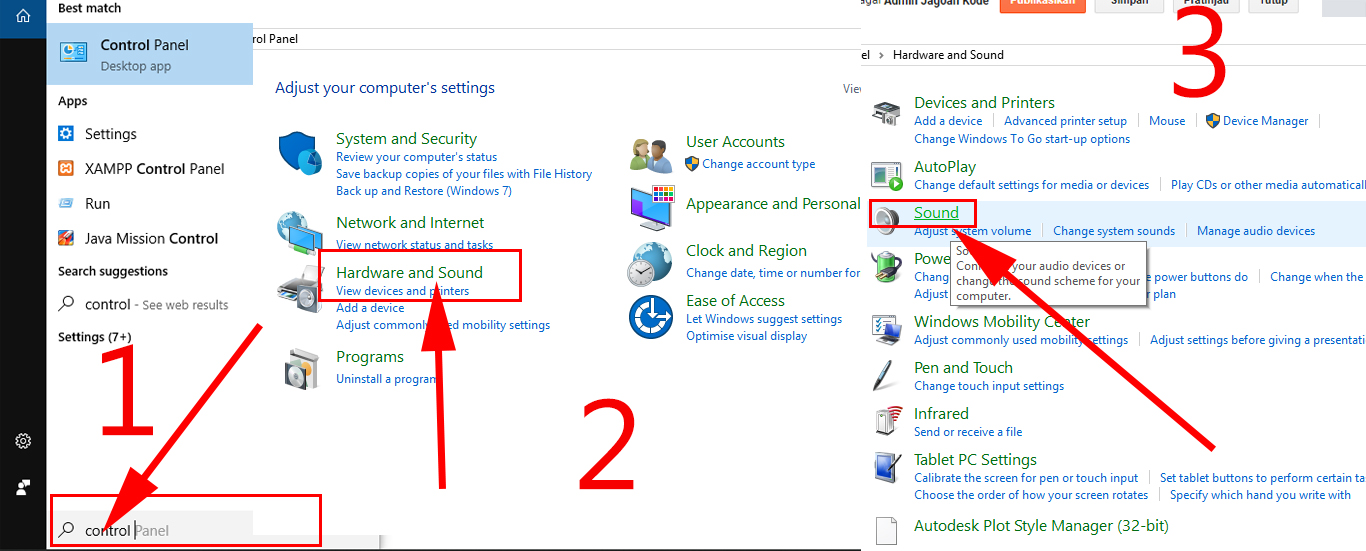Viewport: 1366px width, 551px height.
Task: Click the XAMPP Control Panel icon
Action: (x=66, y=169)
